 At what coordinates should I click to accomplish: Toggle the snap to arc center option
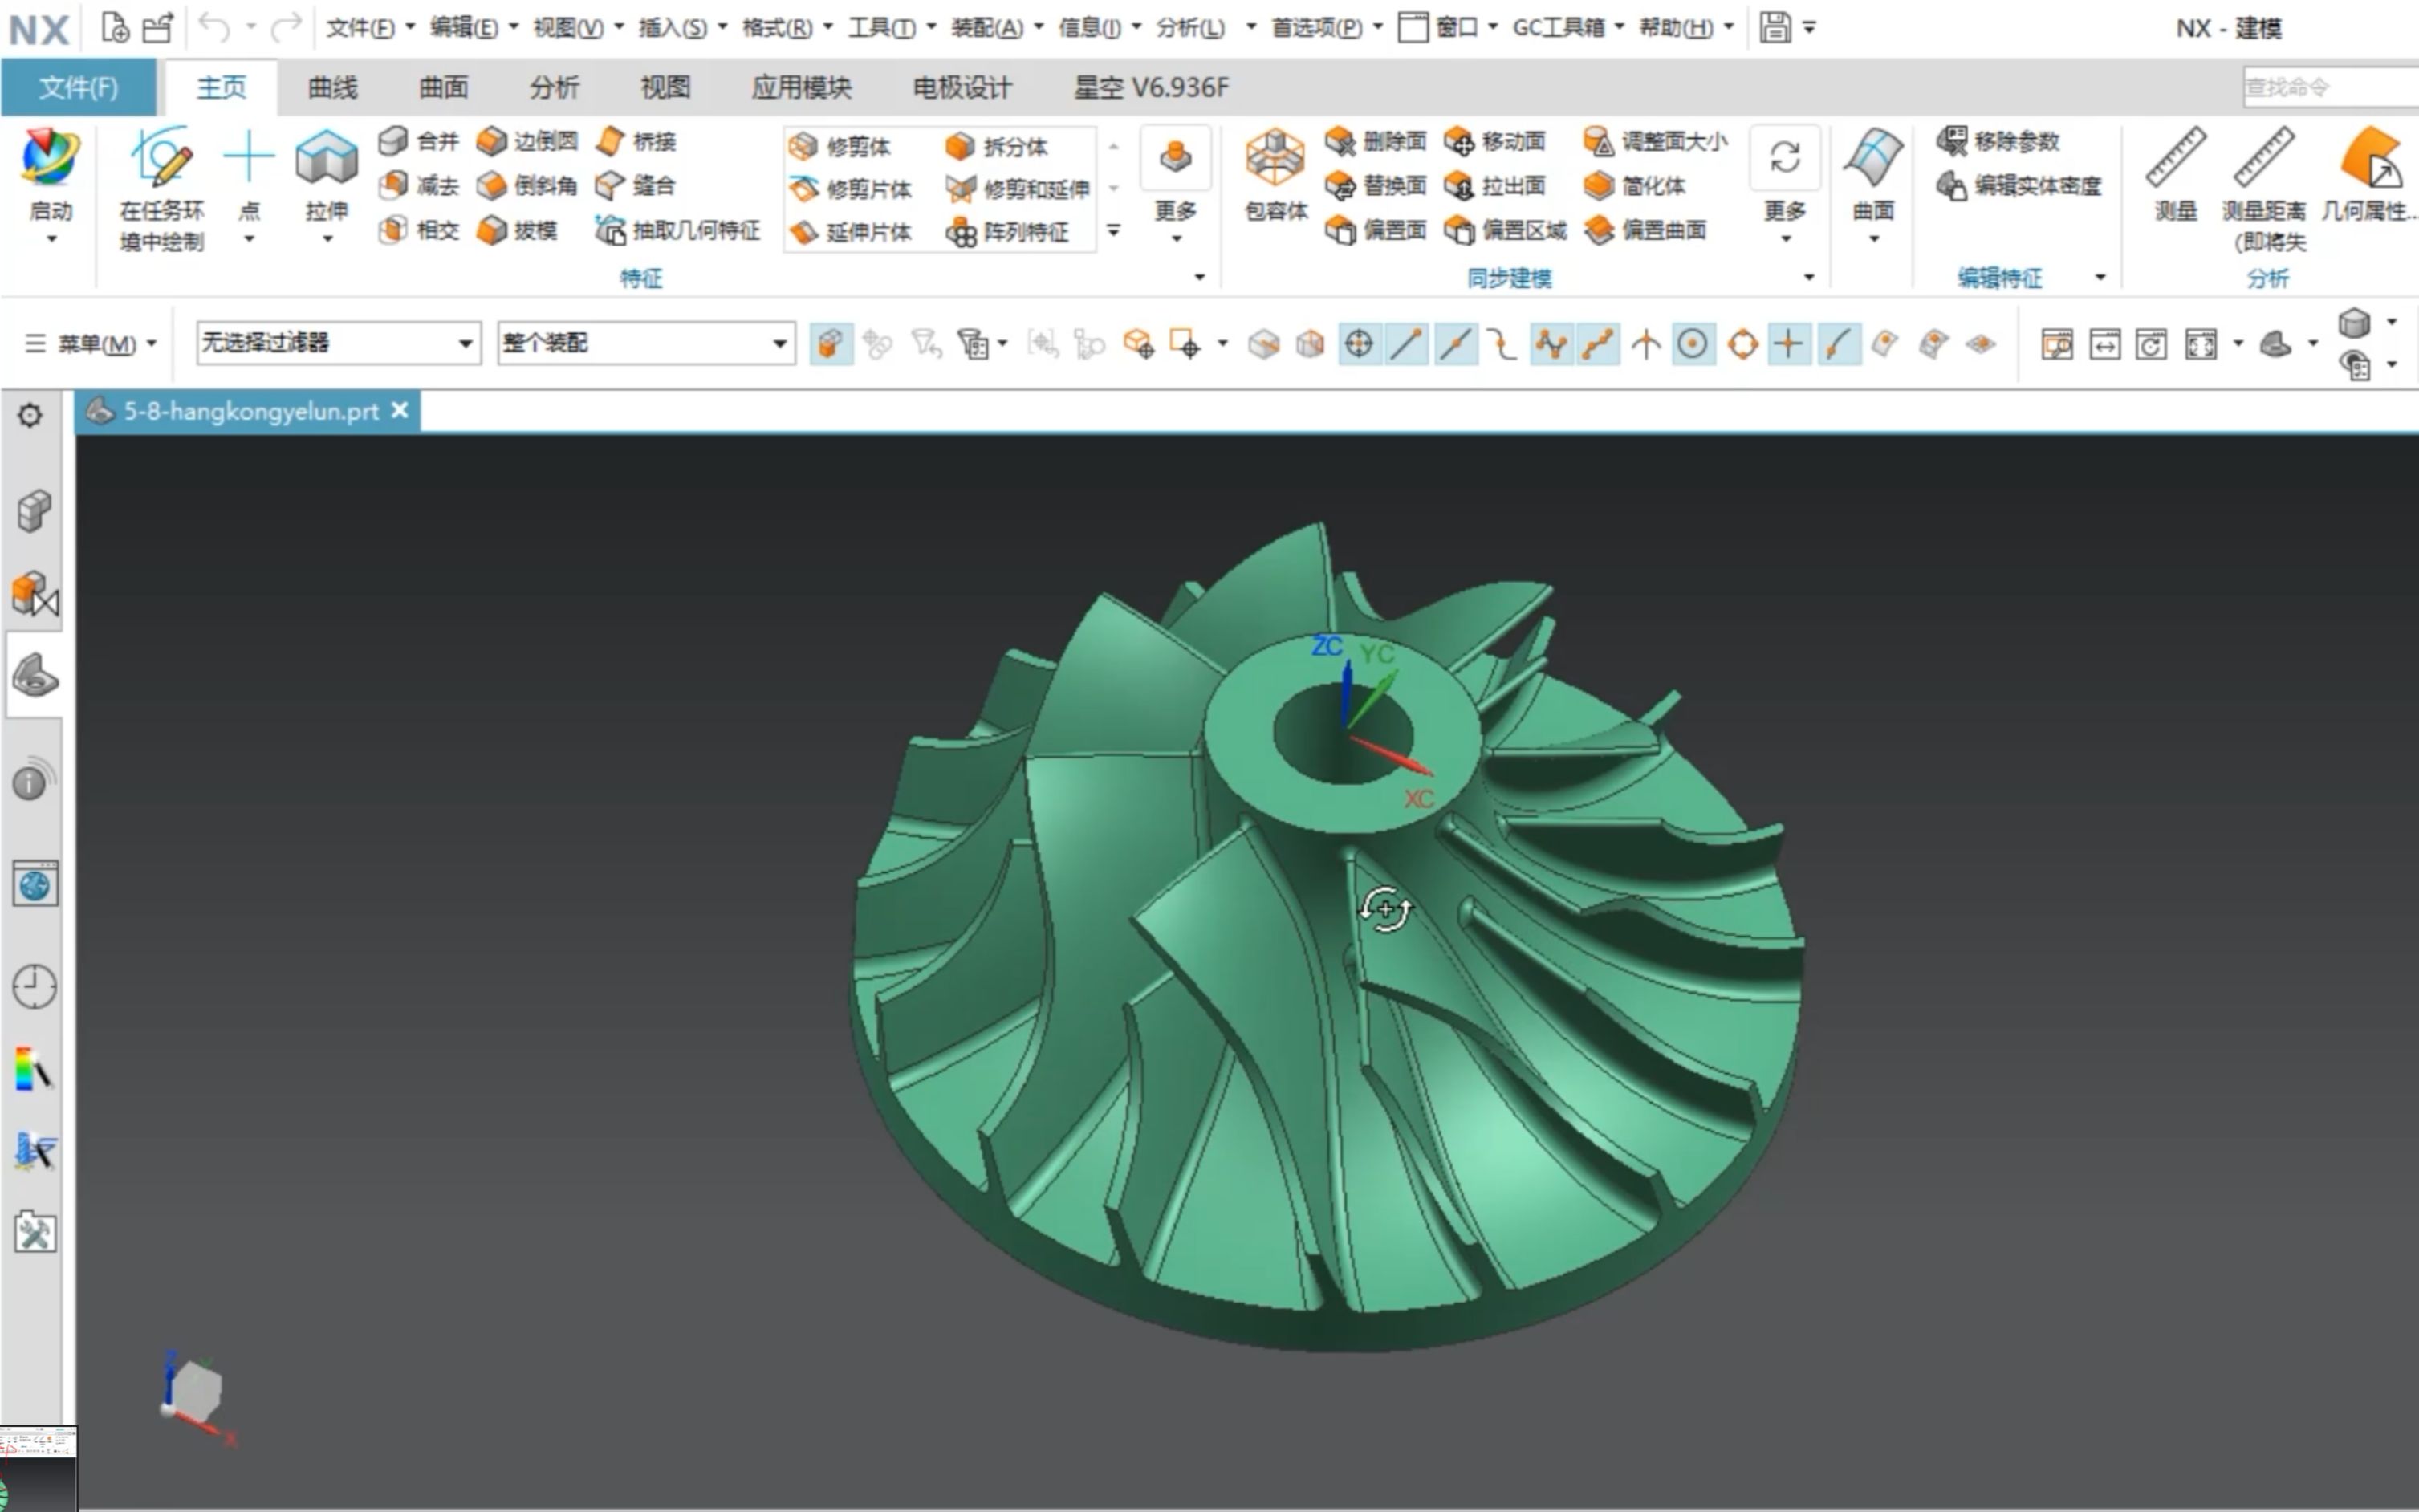point(1692,345)
